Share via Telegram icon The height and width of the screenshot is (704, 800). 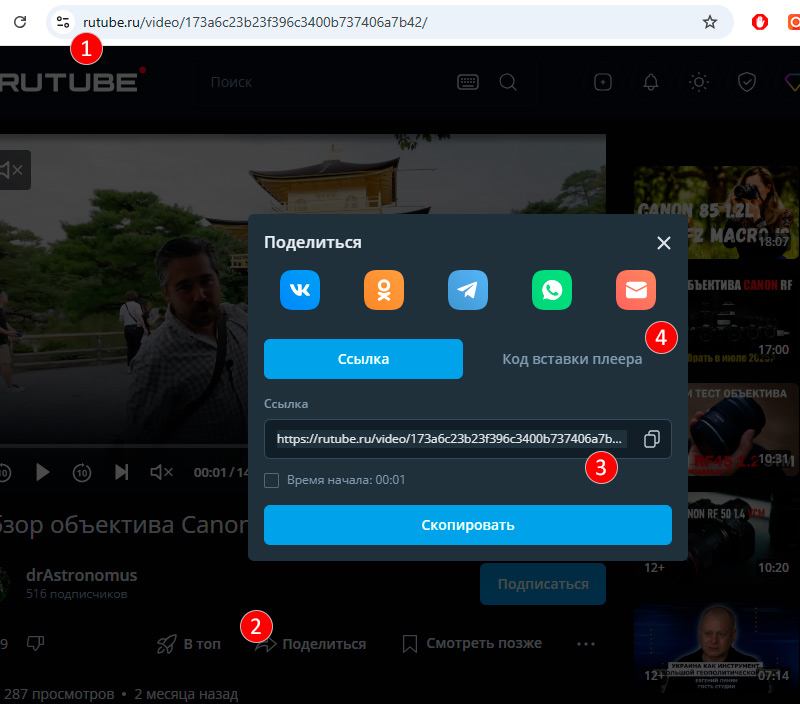[468, 290]
